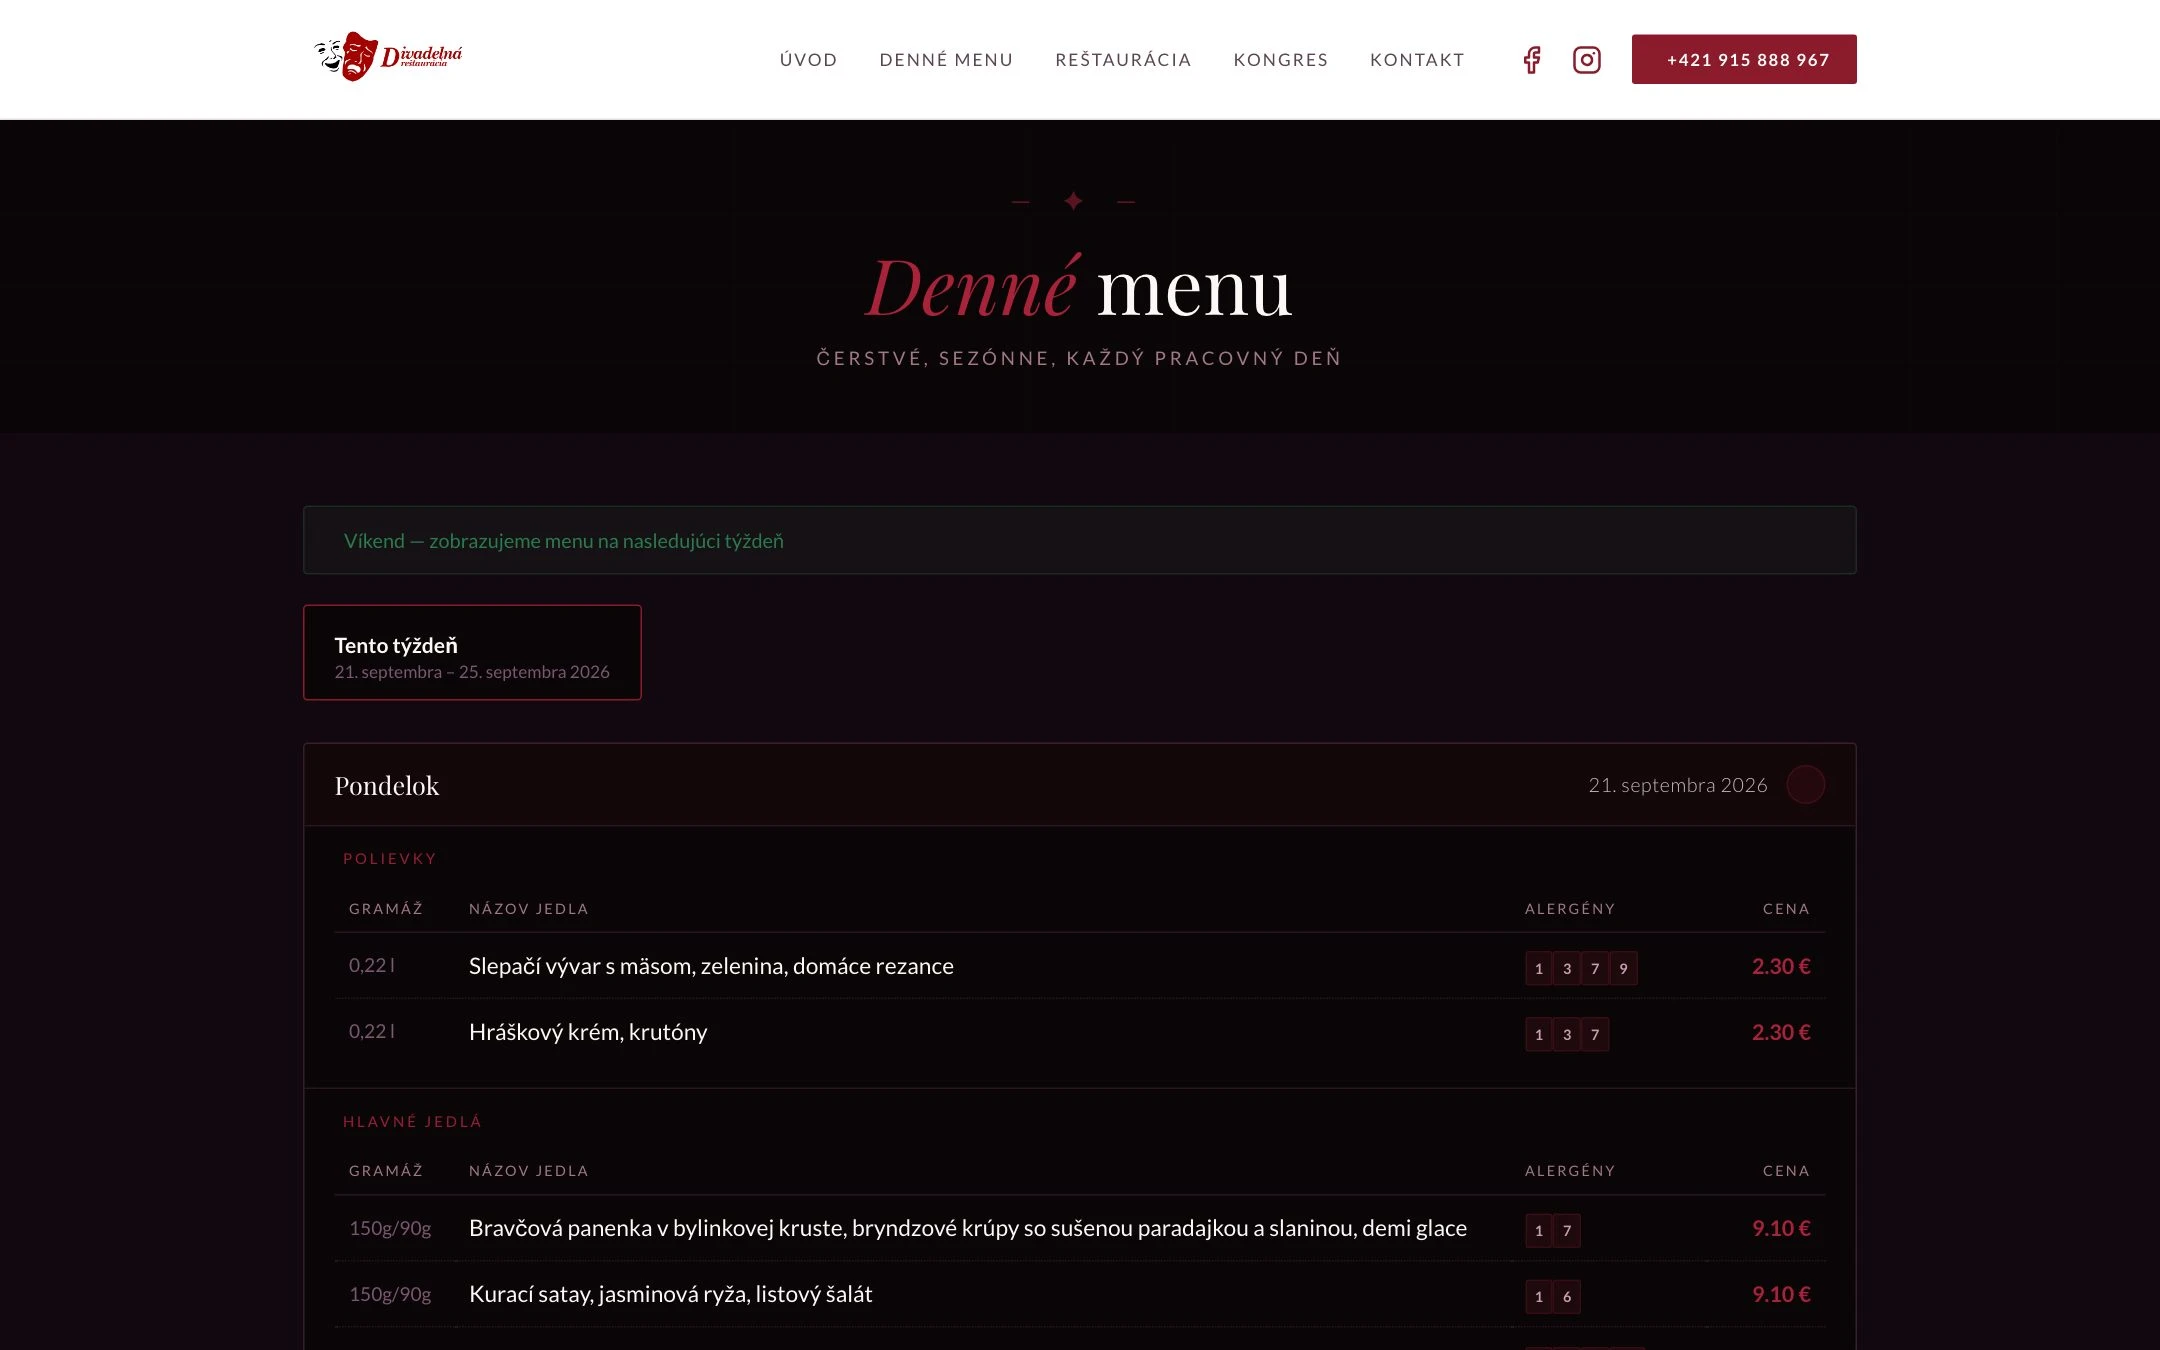This screenshot has width=2160, height=1350.
Task: Open the Facebook page icon
Action: (x=1531, y=60)
